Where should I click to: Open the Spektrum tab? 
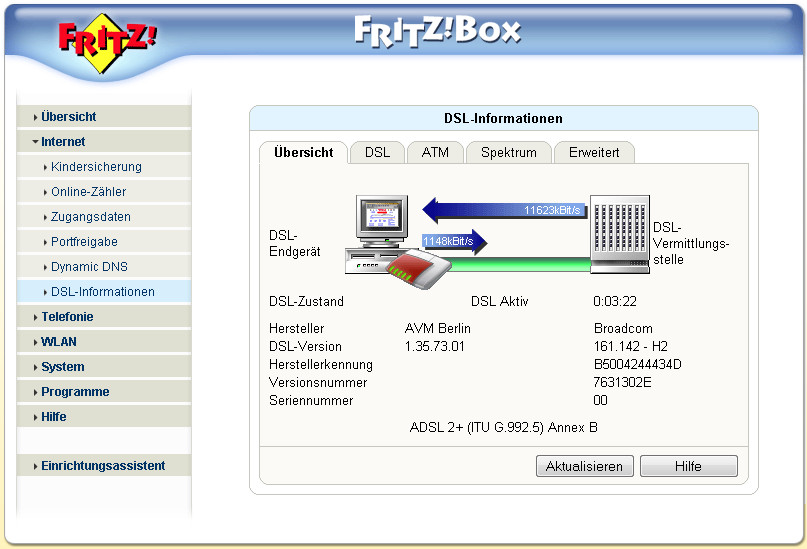(508, 153)
